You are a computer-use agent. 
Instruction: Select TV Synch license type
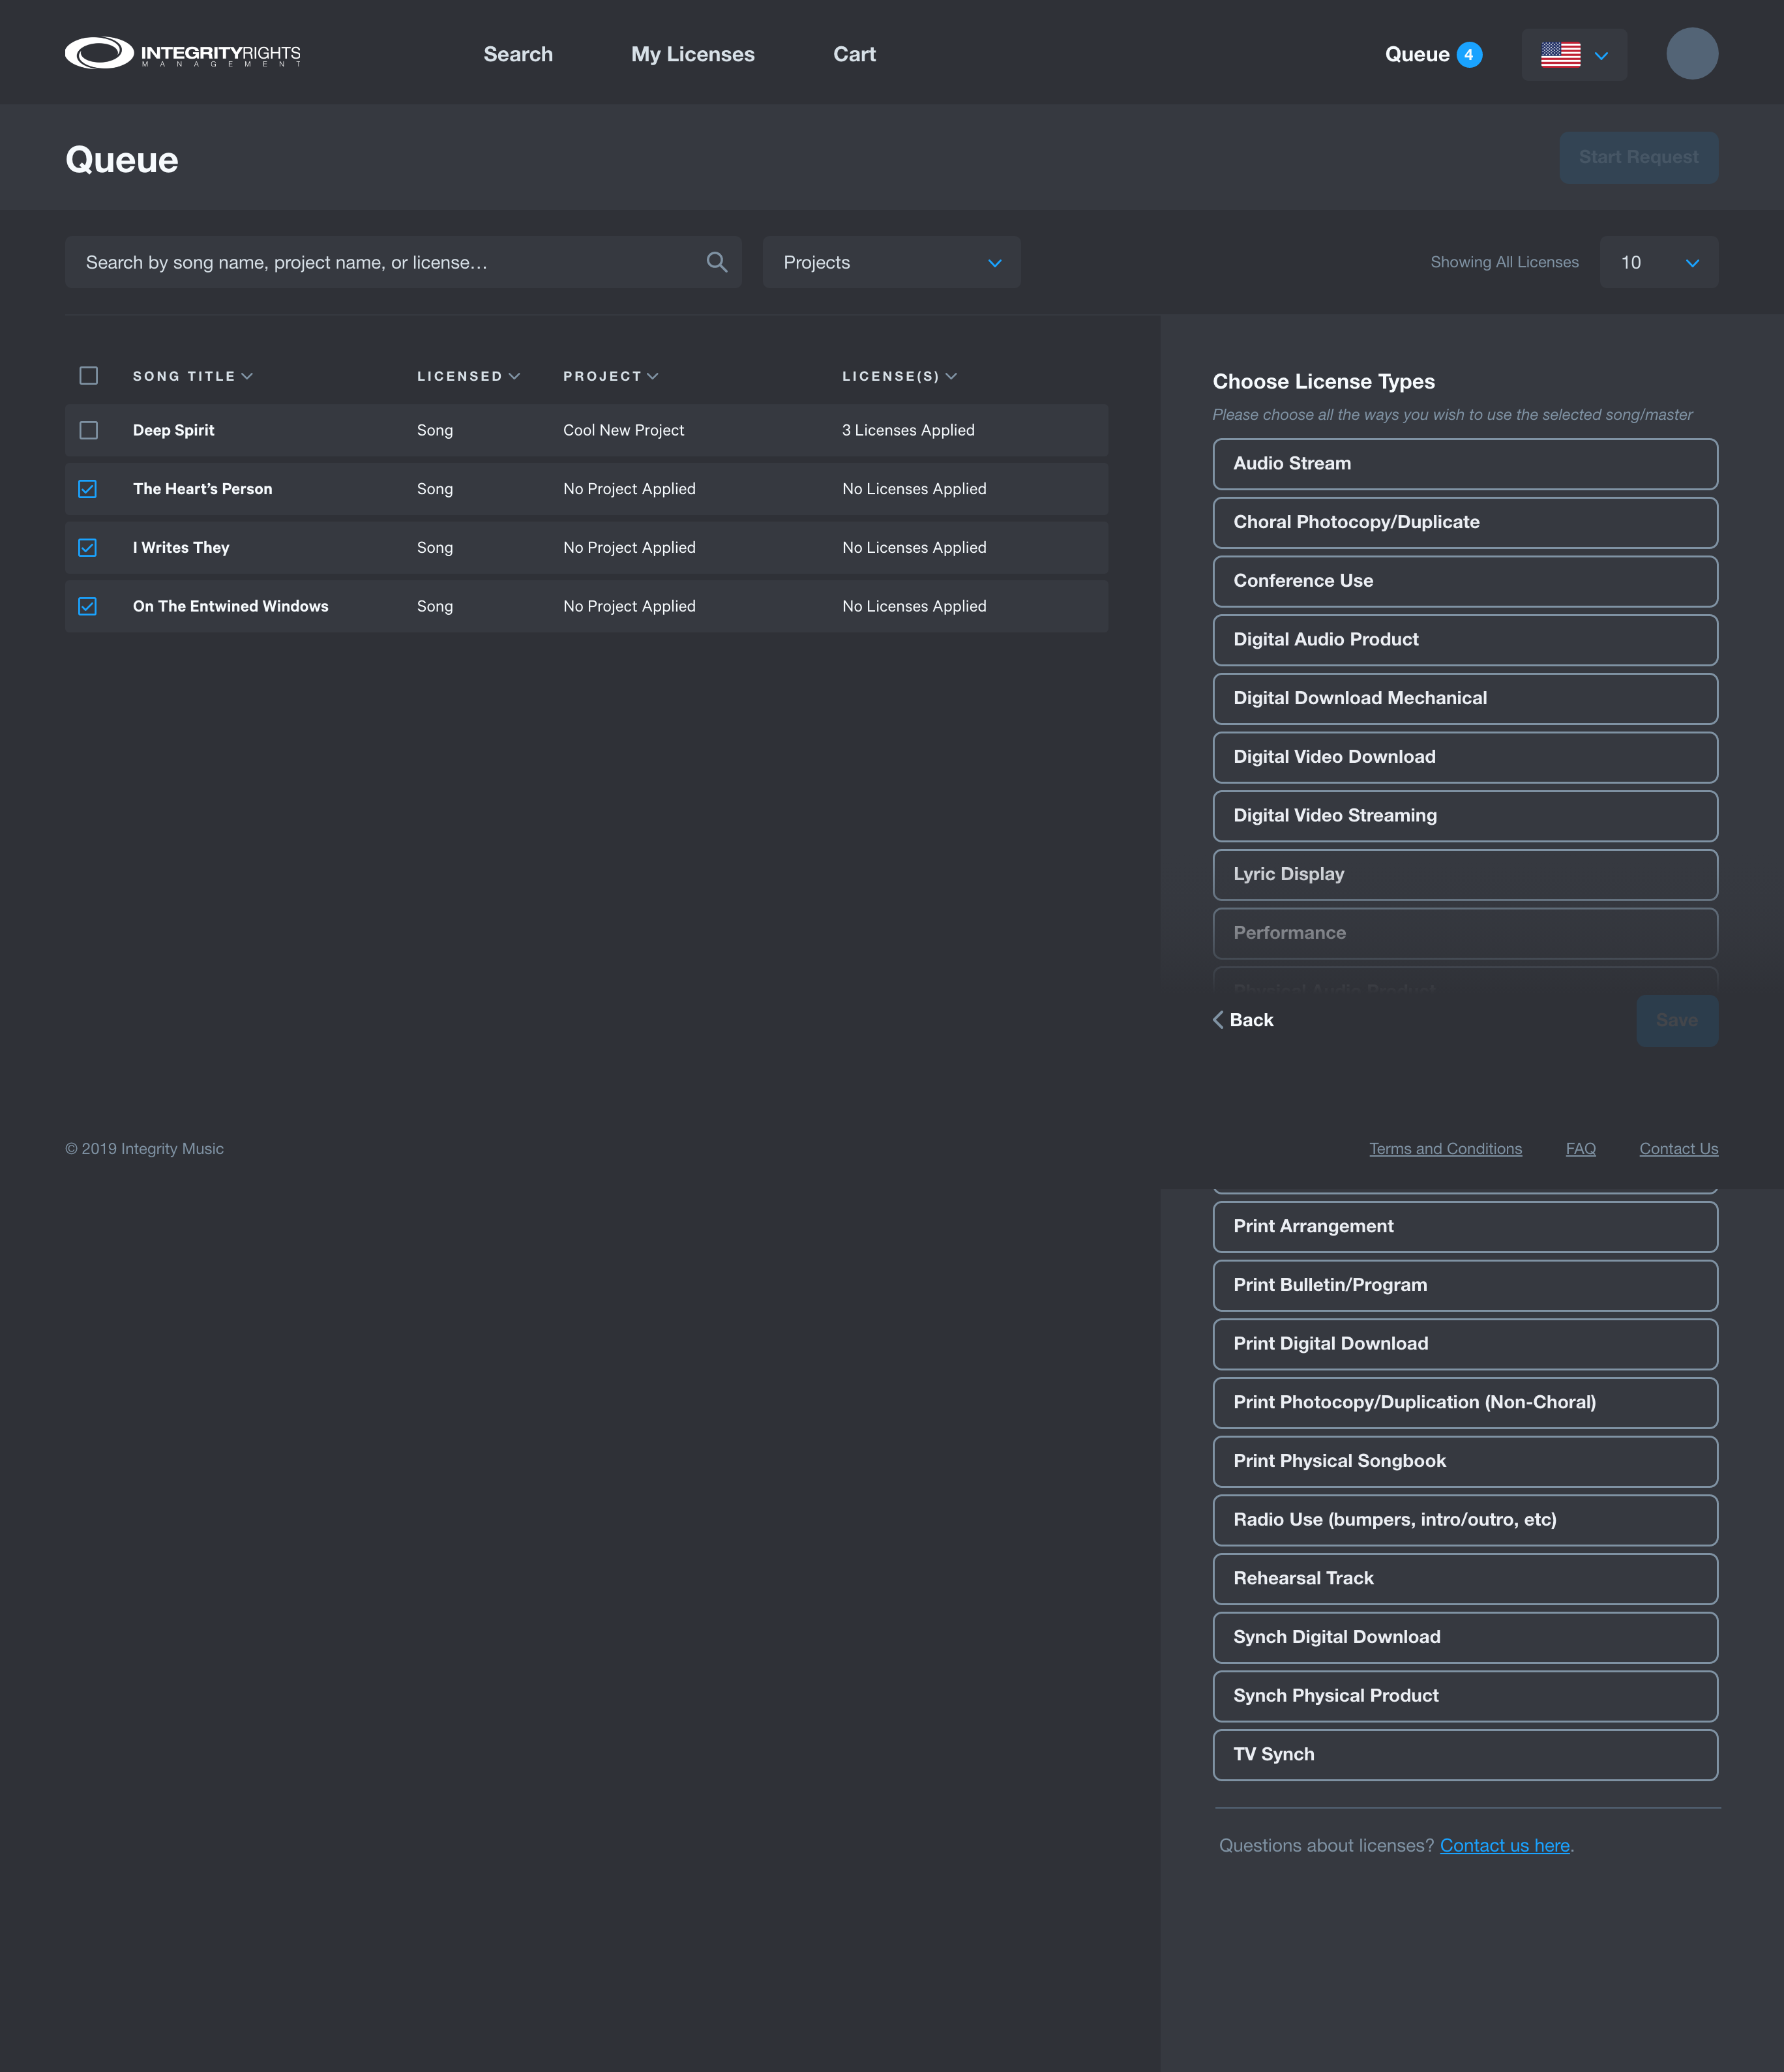click(1465, 1754)
